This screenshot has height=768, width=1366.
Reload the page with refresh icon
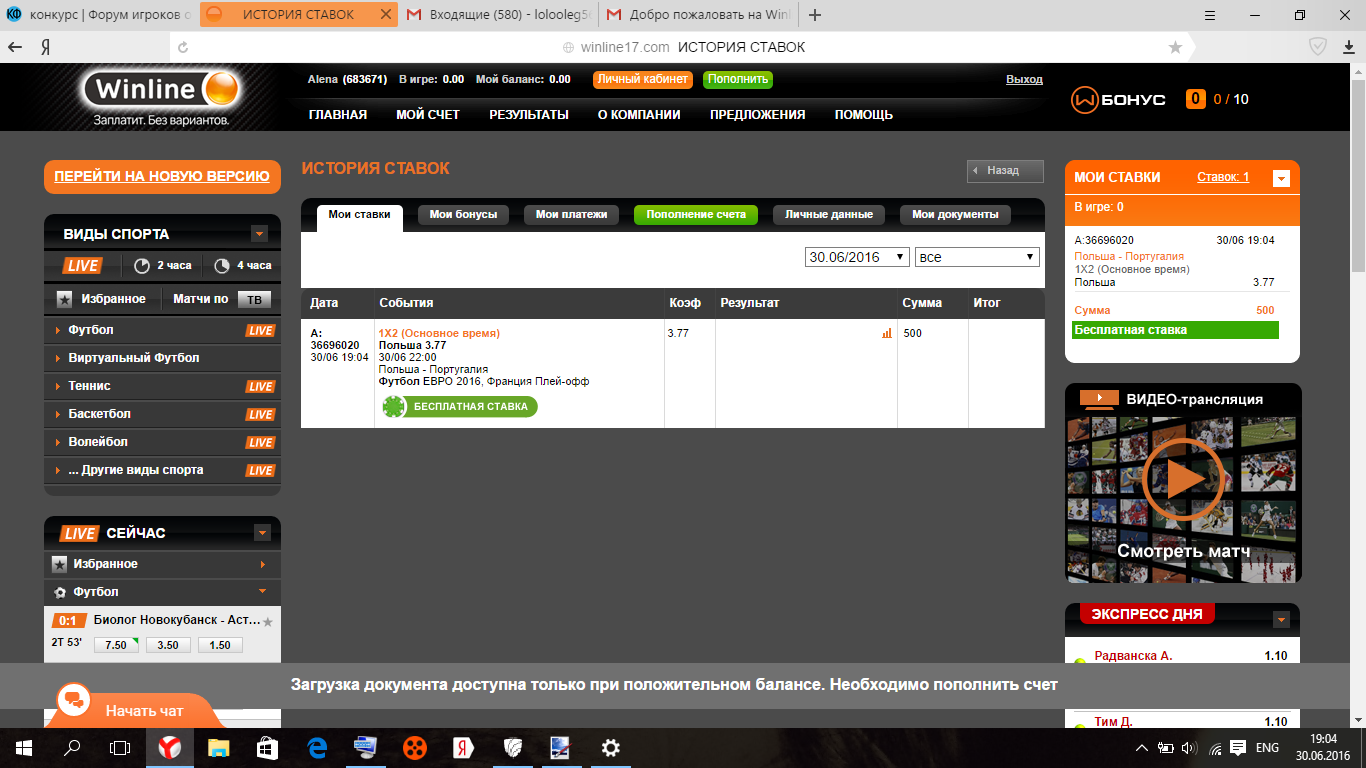(183, 47)
